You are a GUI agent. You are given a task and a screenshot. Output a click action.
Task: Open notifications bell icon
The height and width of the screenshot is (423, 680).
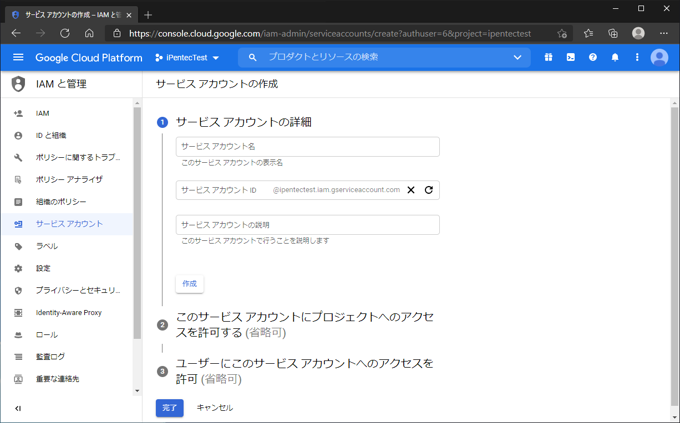[x=615, y=57]
